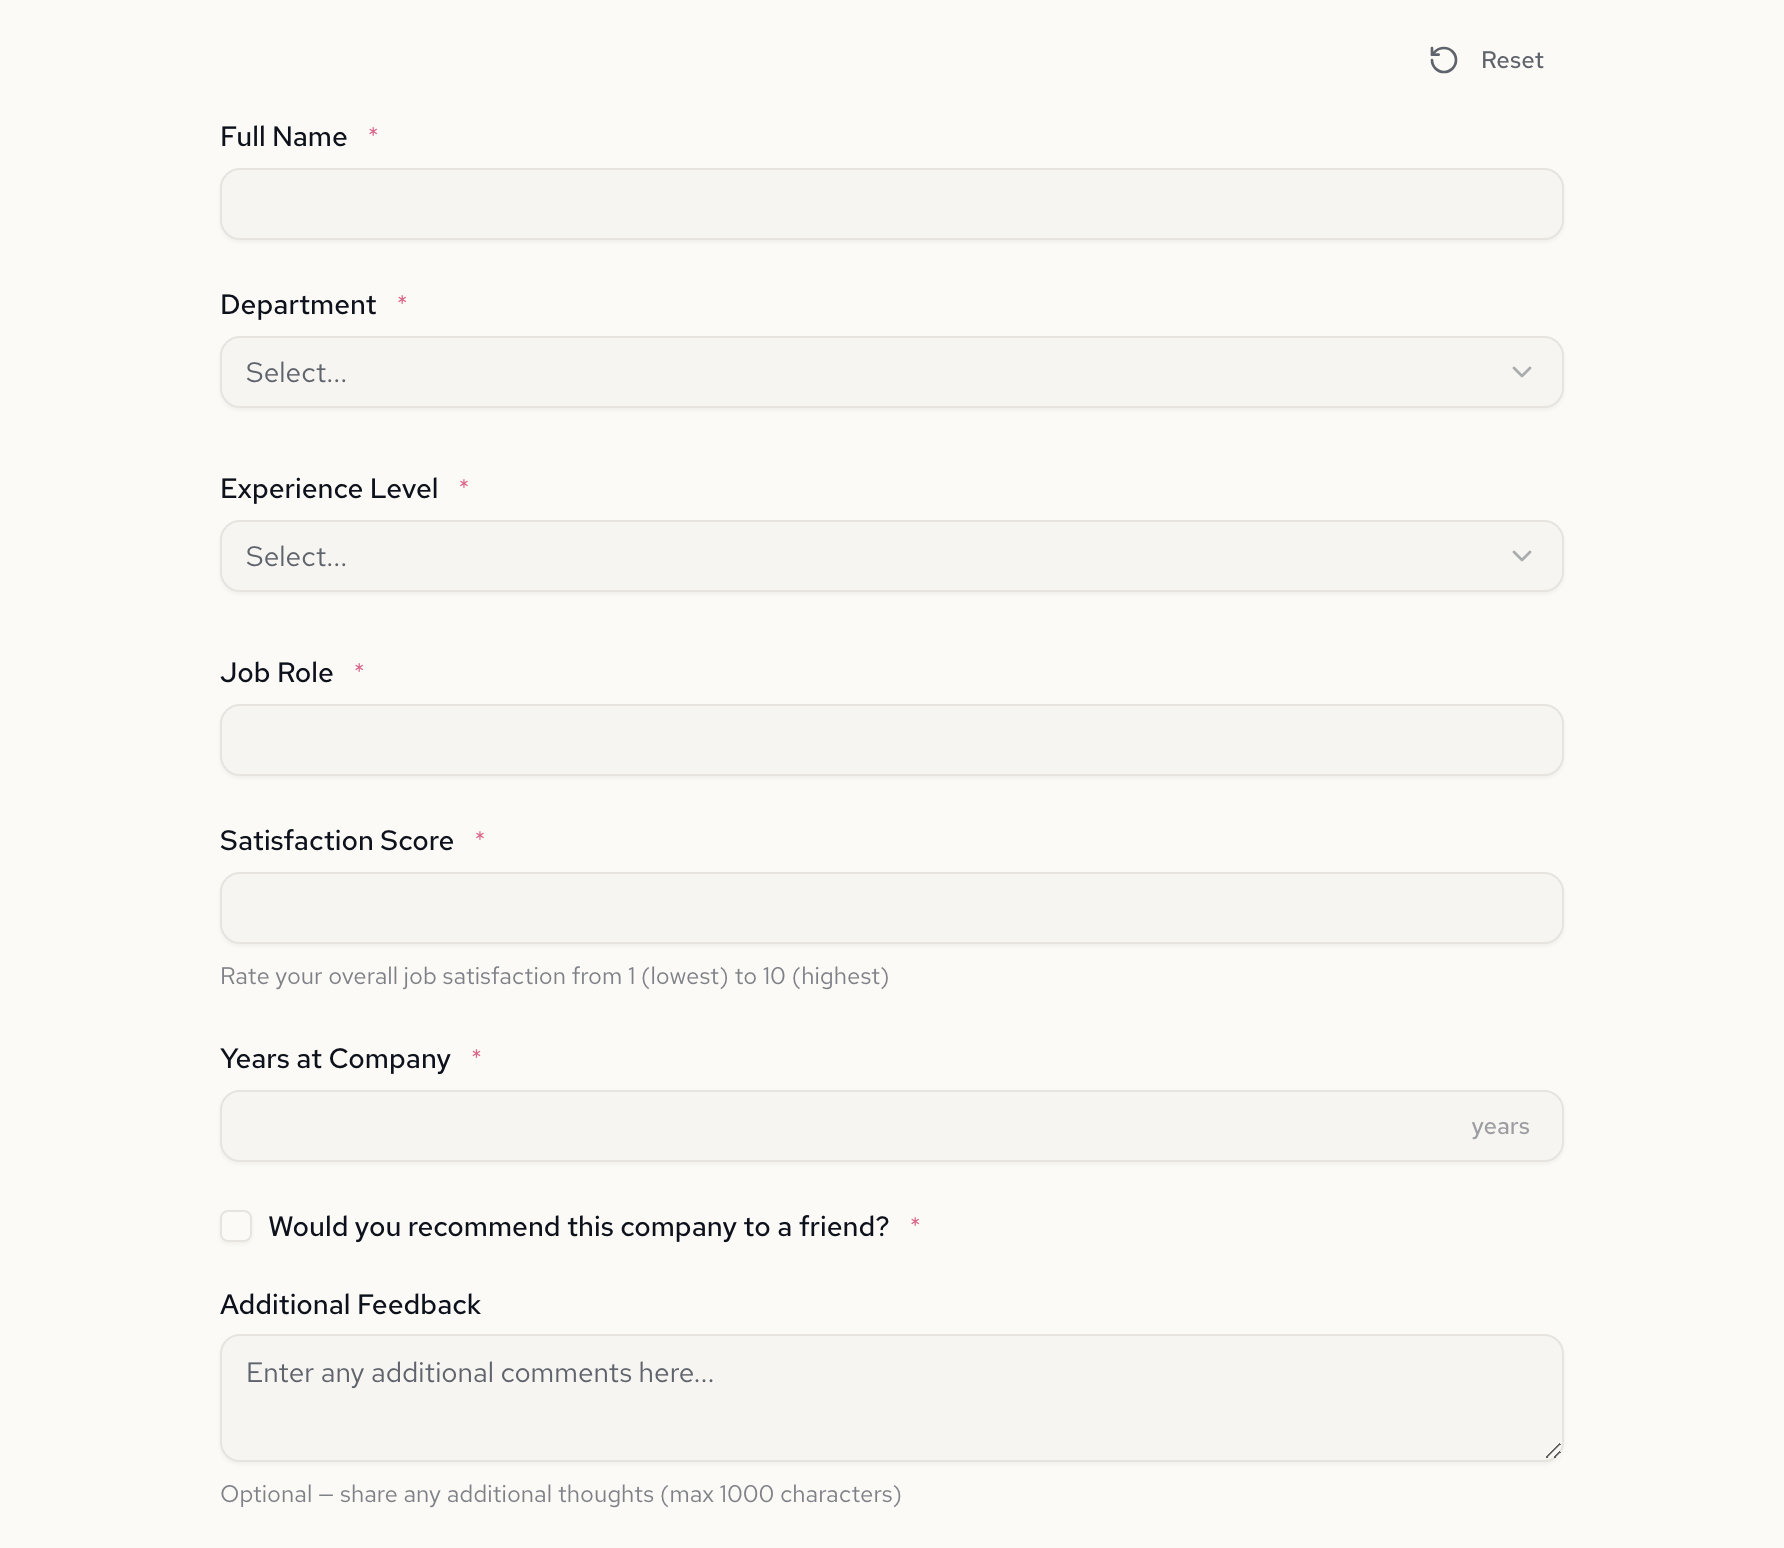Click the Full Name label
The image size is (1784, 1548).
click(283, 136)
